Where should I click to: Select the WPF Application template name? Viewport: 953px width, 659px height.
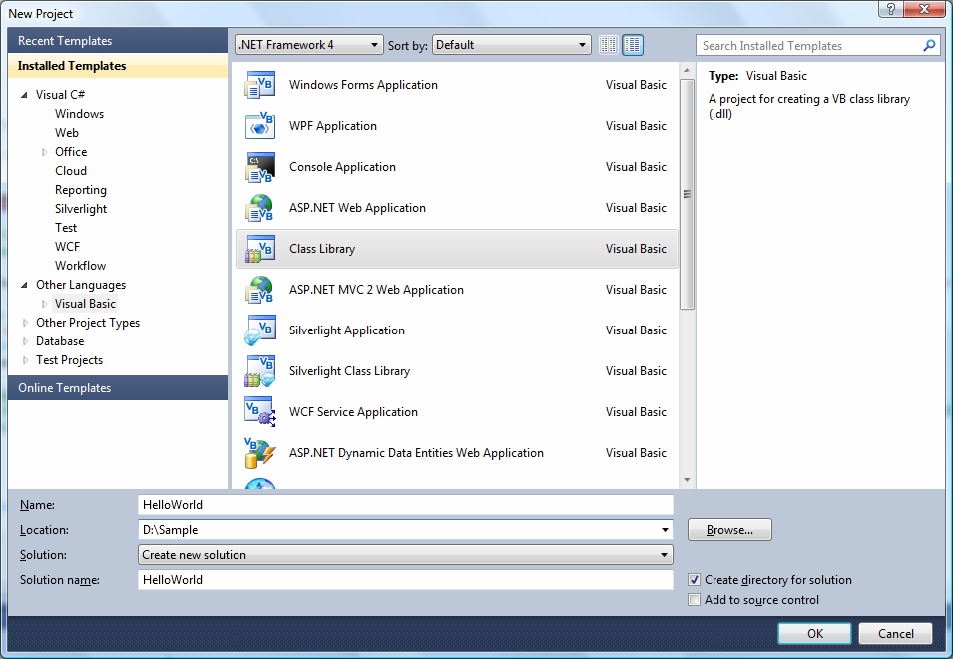pos(333,126)
